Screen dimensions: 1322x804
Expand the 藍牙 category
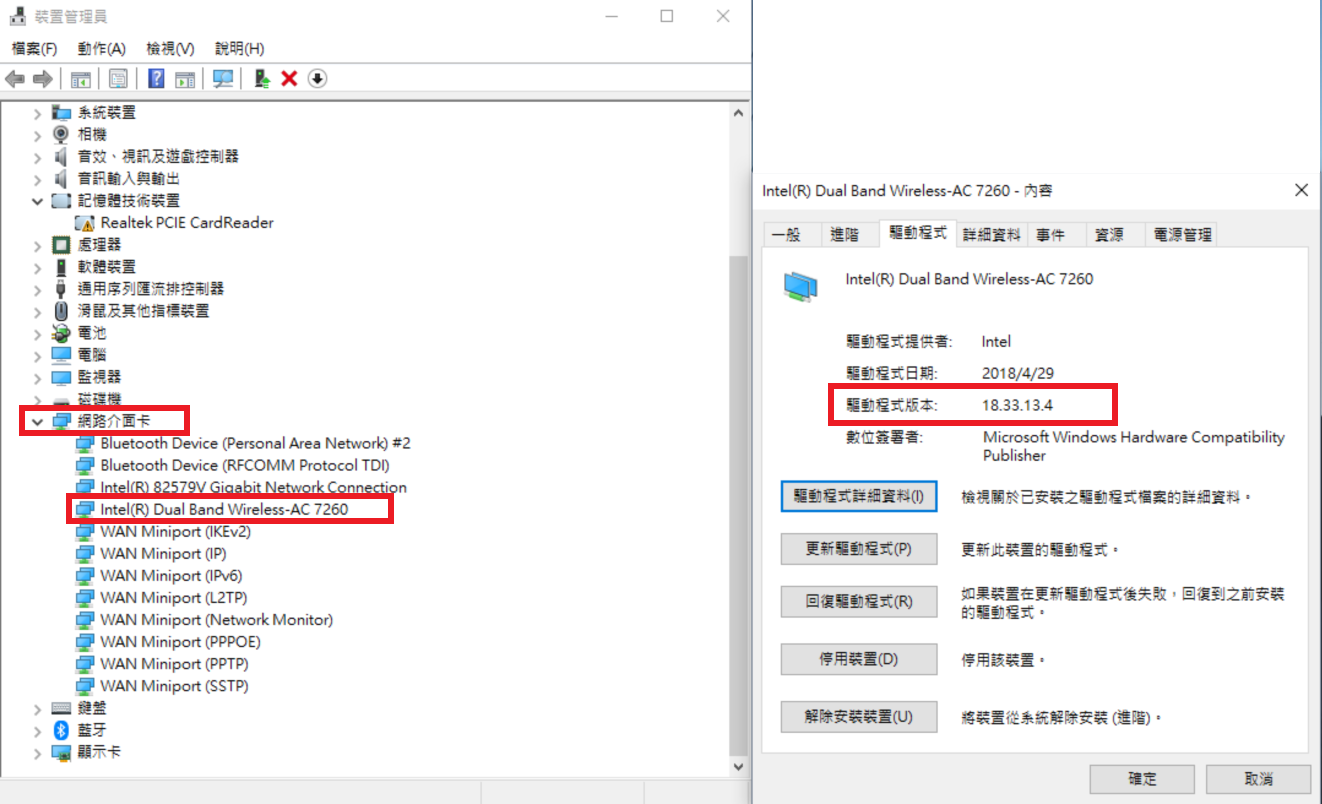[38, 731]
